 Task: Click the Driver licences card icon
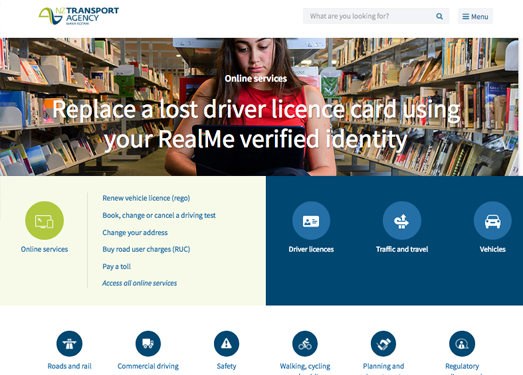pyautogui.click(x=311, y=221)
